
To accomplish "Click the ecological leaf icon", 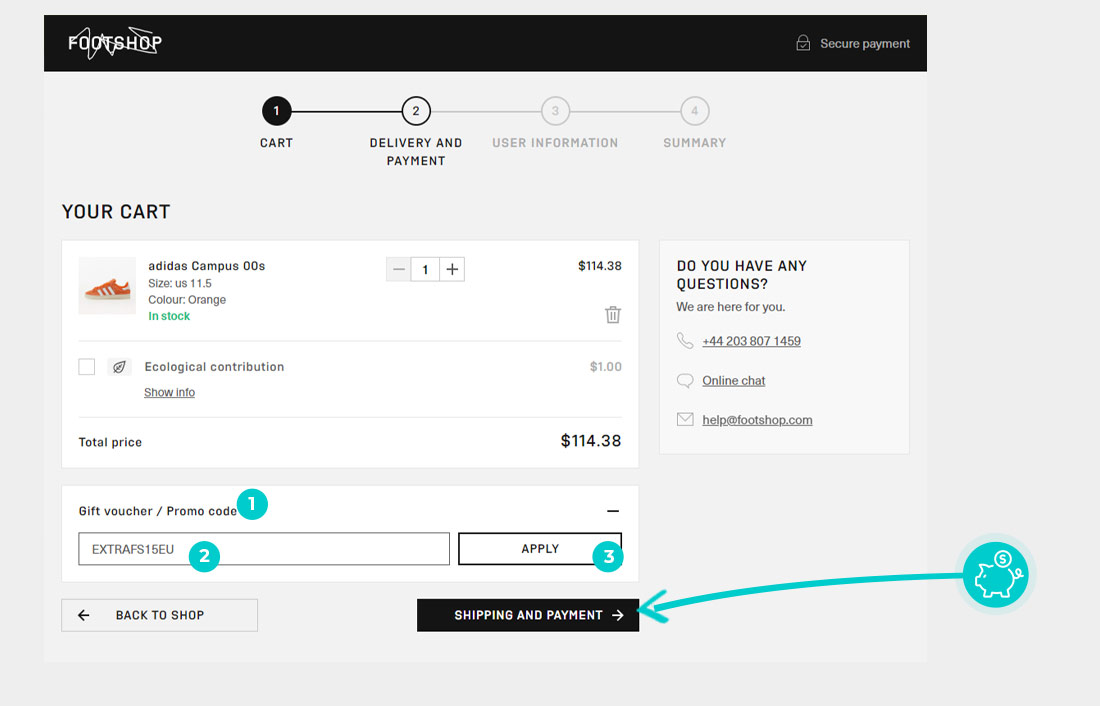I will point(119,367).
